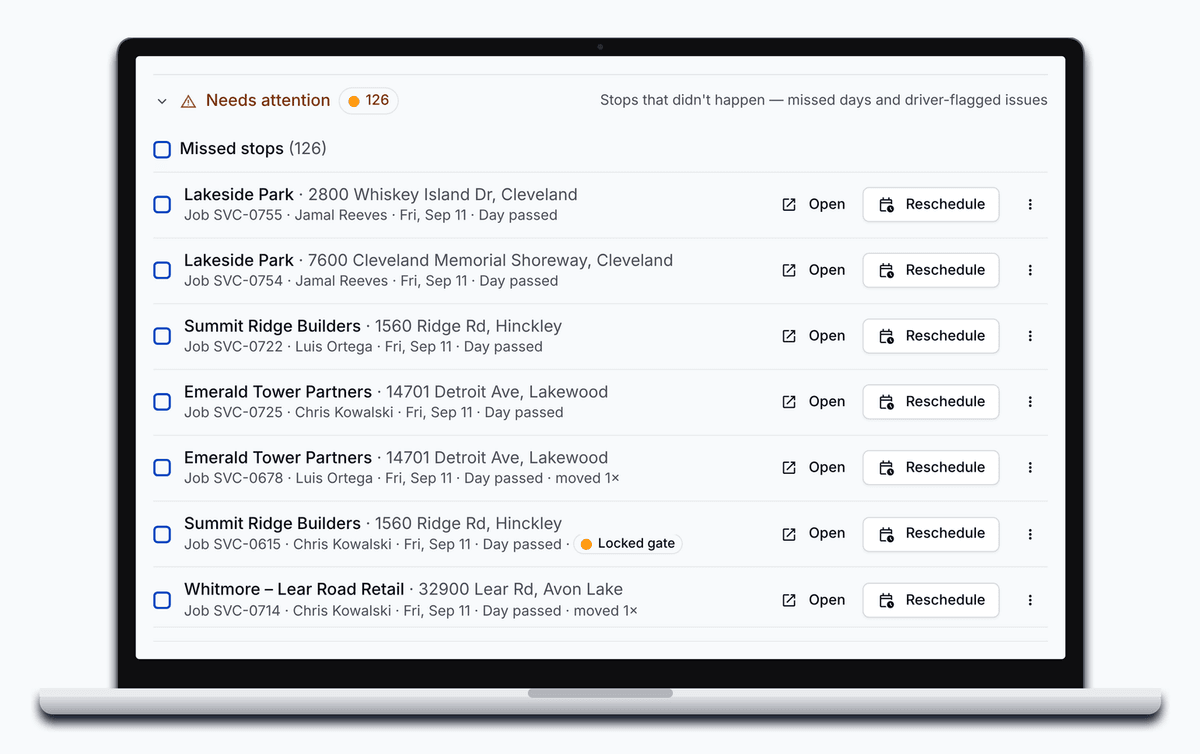Viewport: 1200px width, 754px height.
Task: Click address 7600 Cleveland Memorial Shoreway, Cleveland
Action: coord(490,260)
